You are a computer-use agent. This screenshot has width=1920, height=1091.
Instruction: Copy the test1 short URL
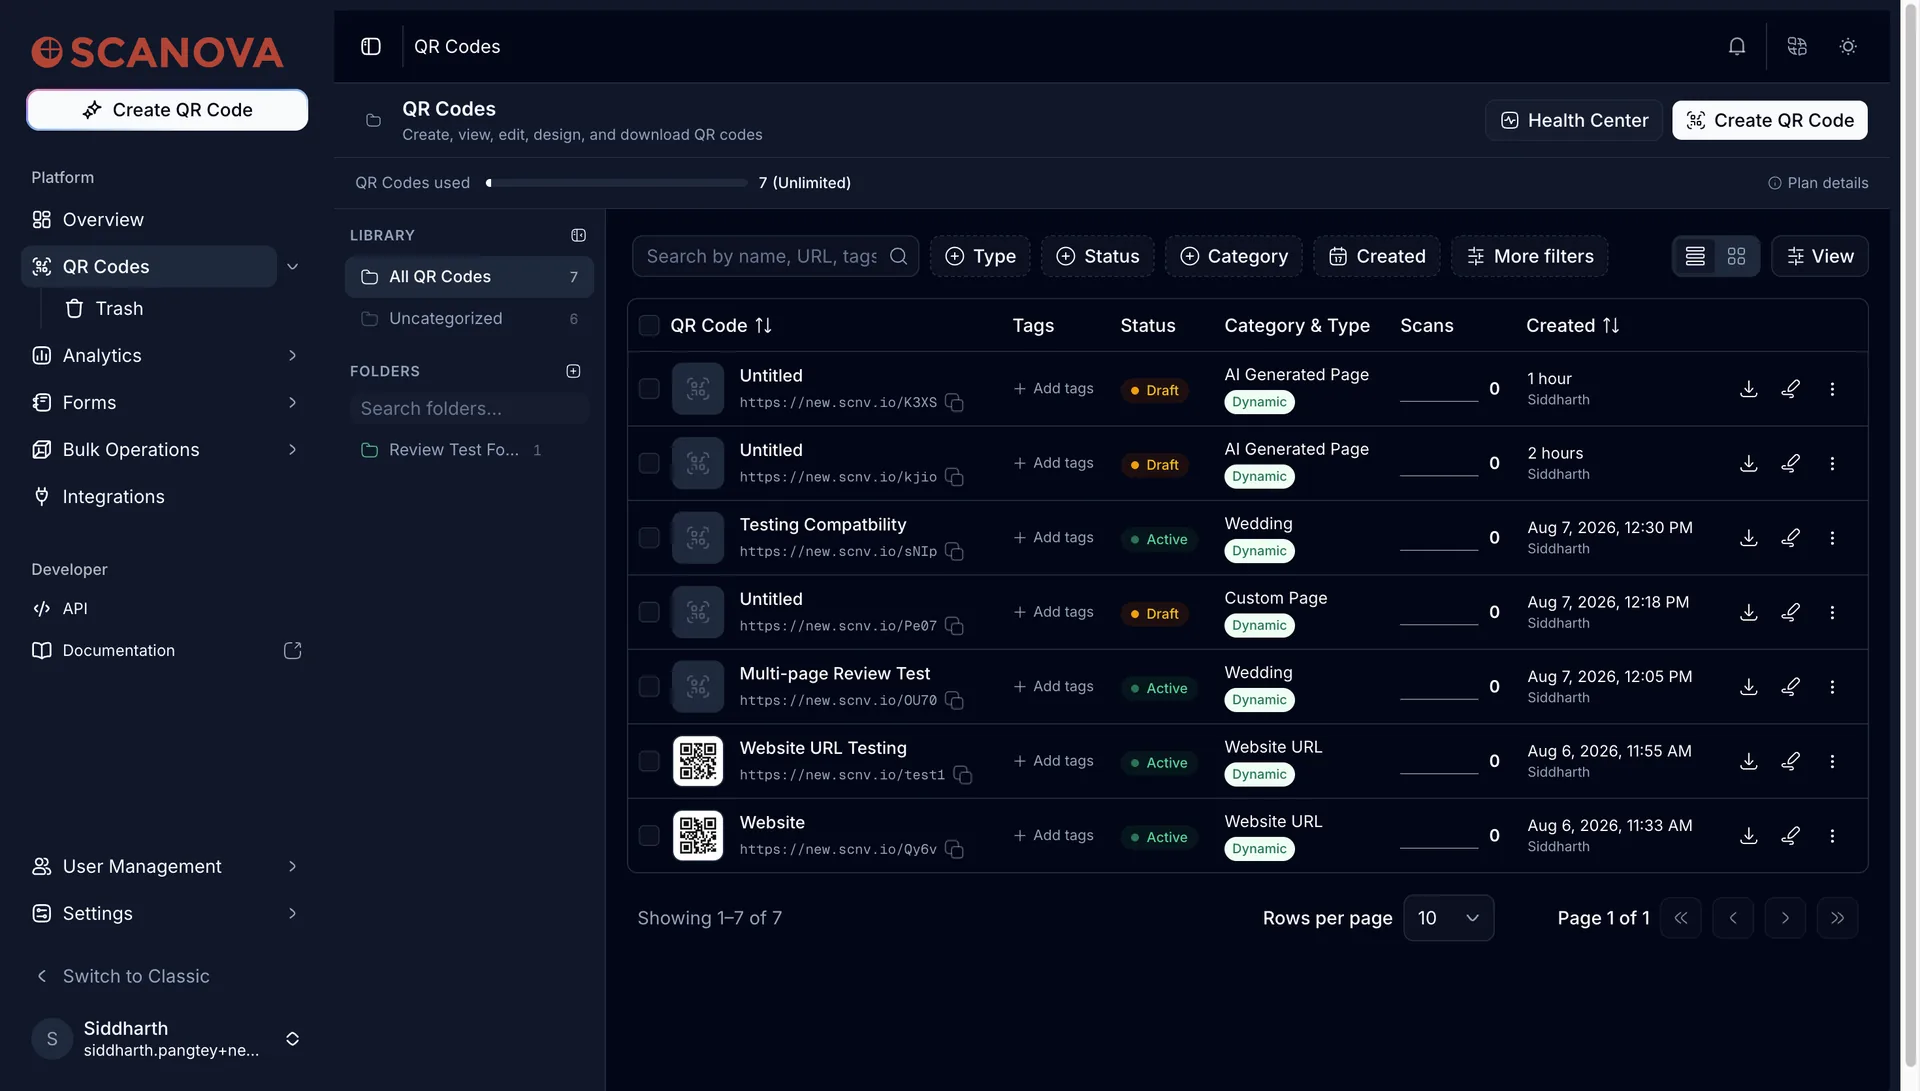pos(963,775)
